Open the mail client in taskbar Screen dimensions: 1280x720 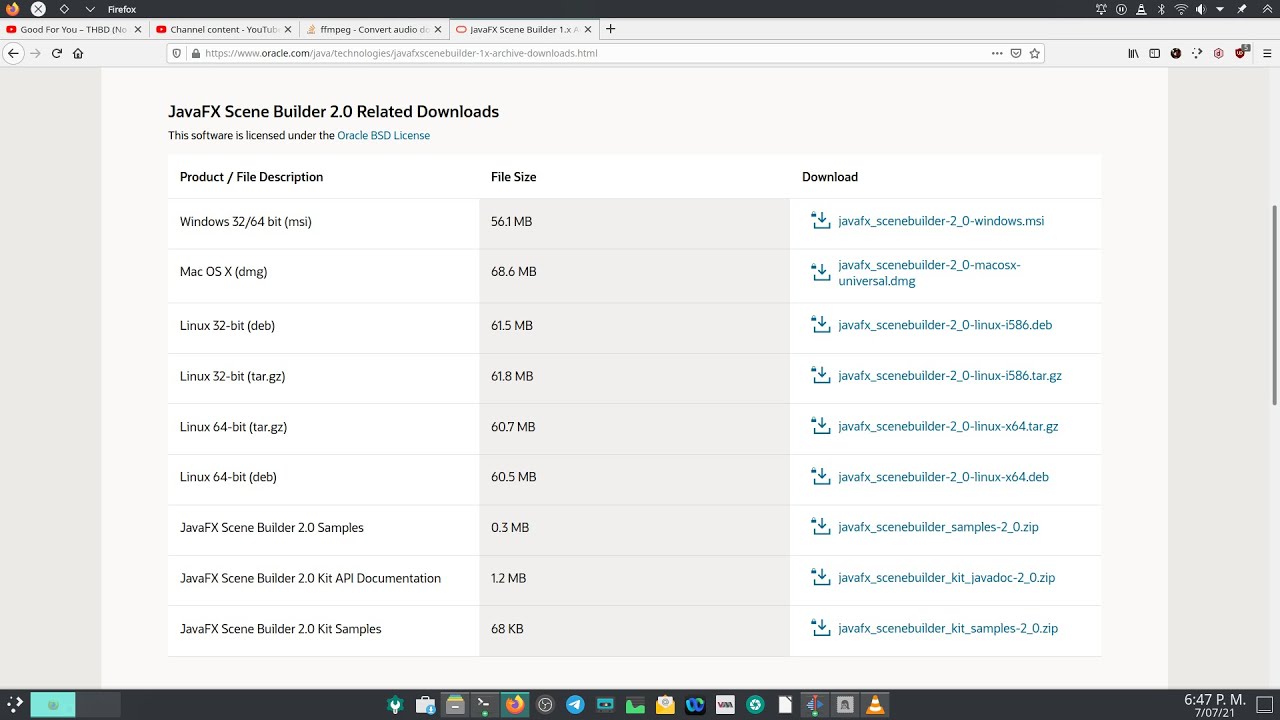(665, 705)
